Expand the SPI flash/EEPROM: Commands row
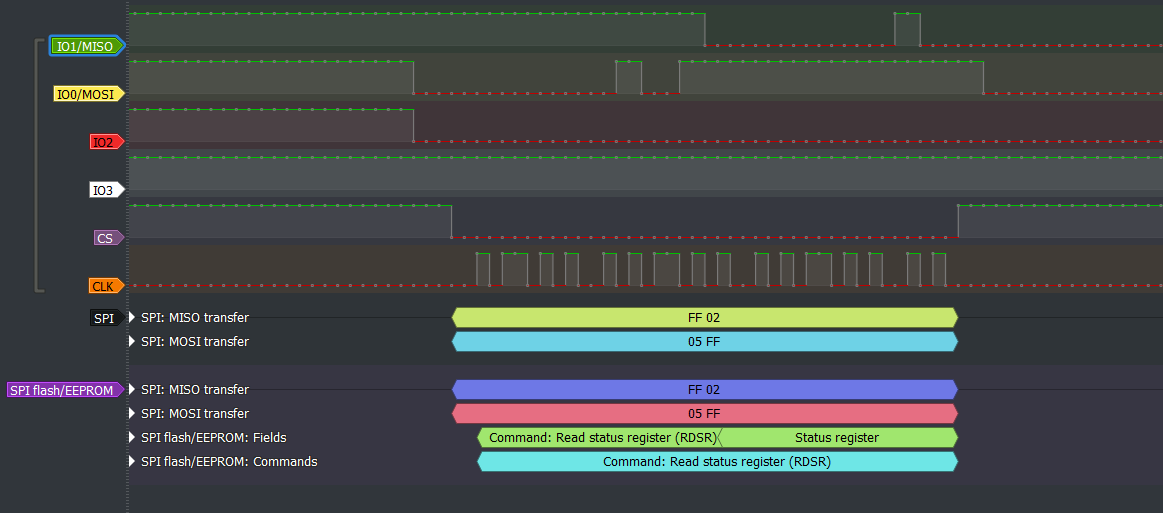 (132, 461)
